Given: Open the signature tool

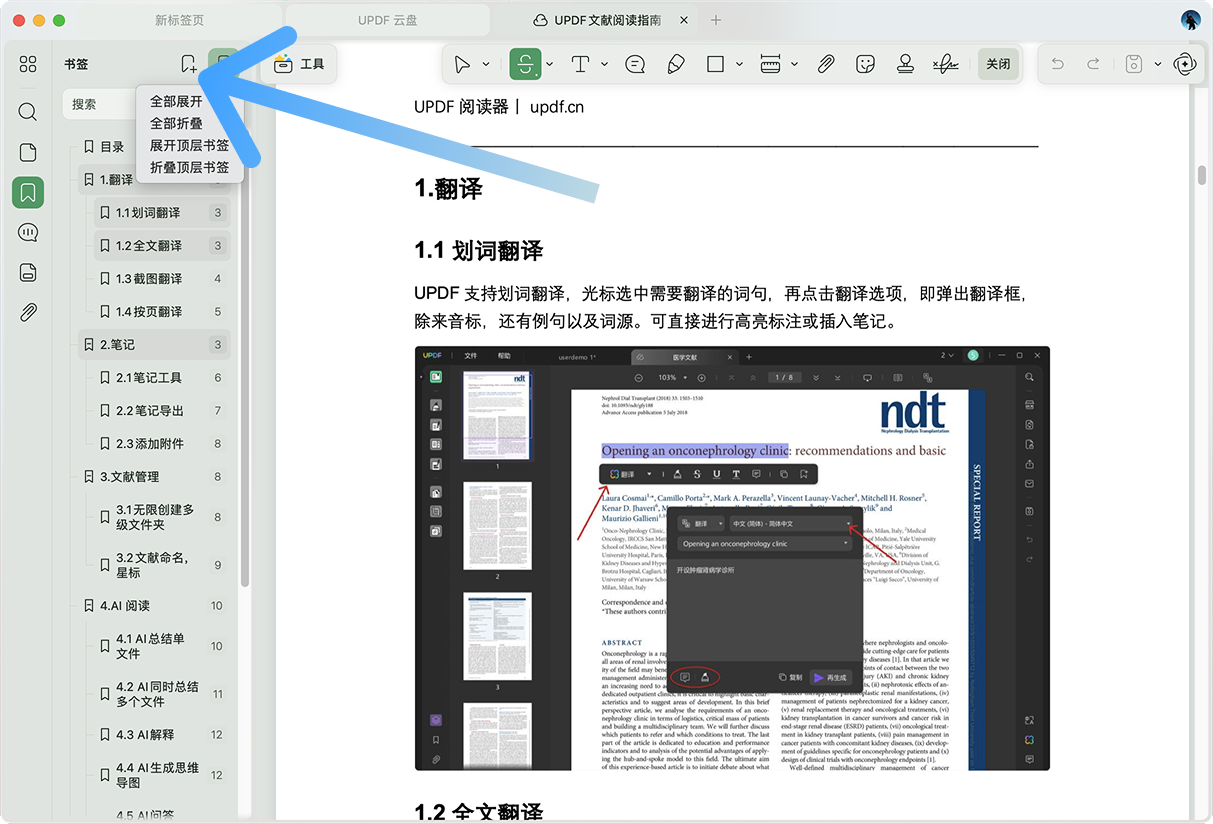Looking at the screenshot, I should point(945,64).
